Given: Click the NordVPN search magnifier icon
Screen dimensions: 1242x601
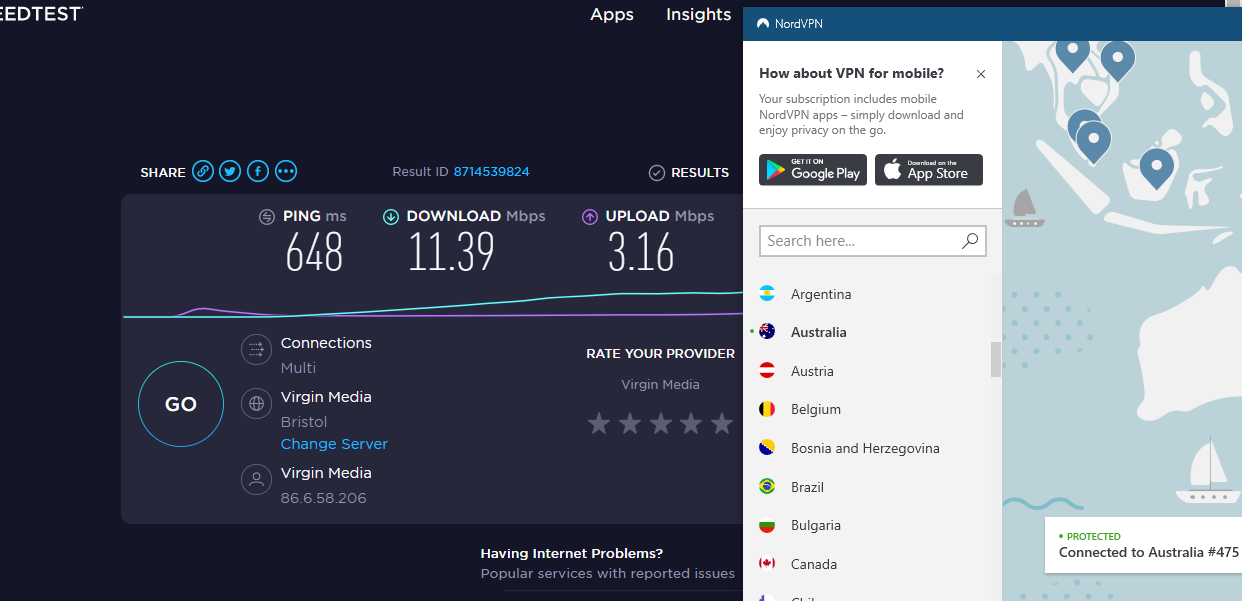Looking at the screenshot, I should coord(969,241).
